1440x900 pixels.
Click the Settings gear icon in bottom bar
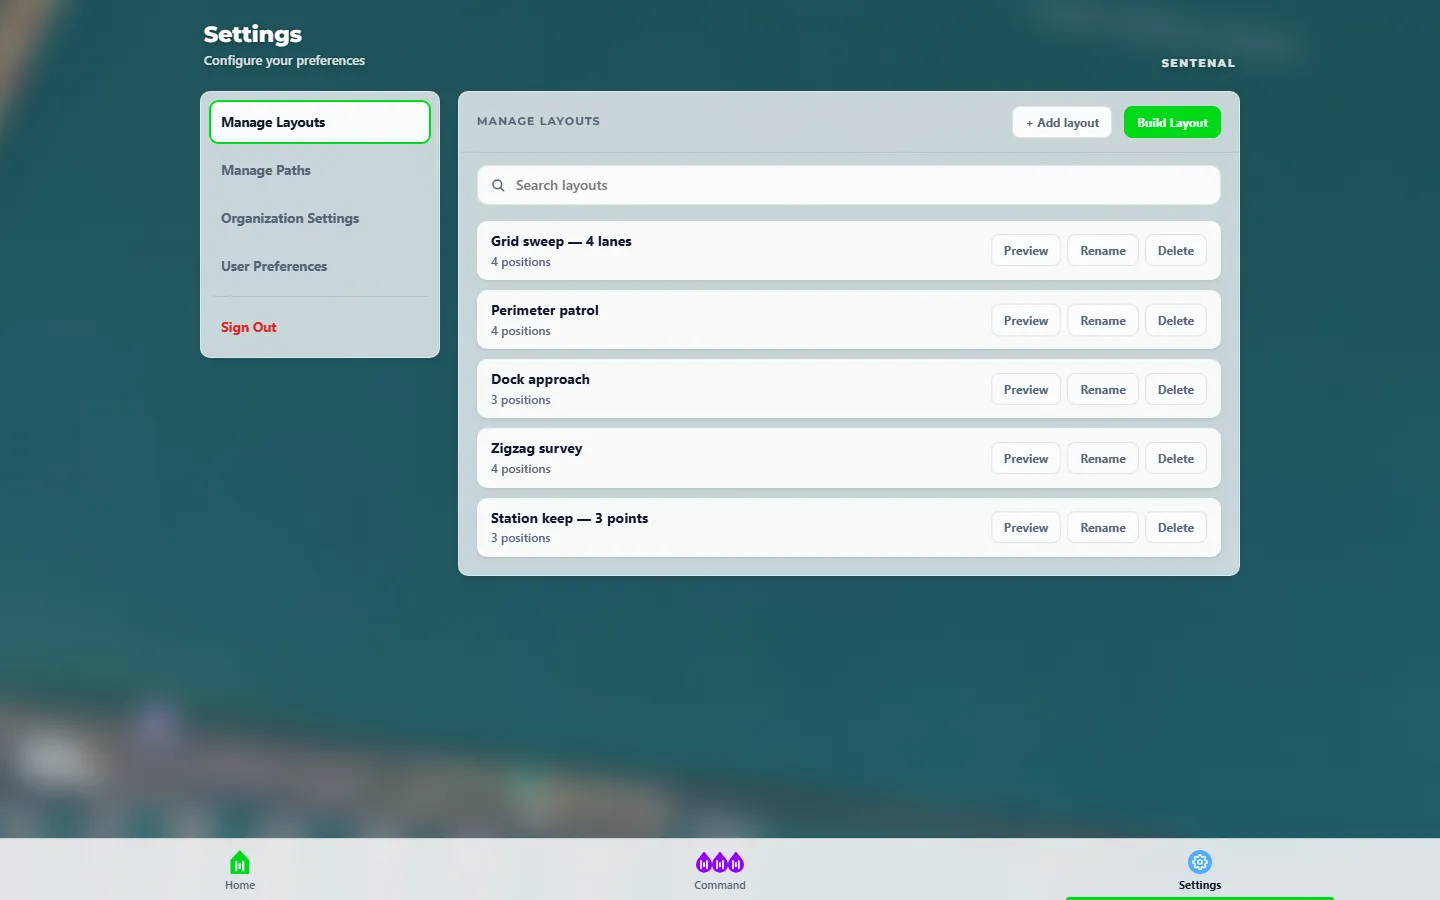coord(1200,862)
